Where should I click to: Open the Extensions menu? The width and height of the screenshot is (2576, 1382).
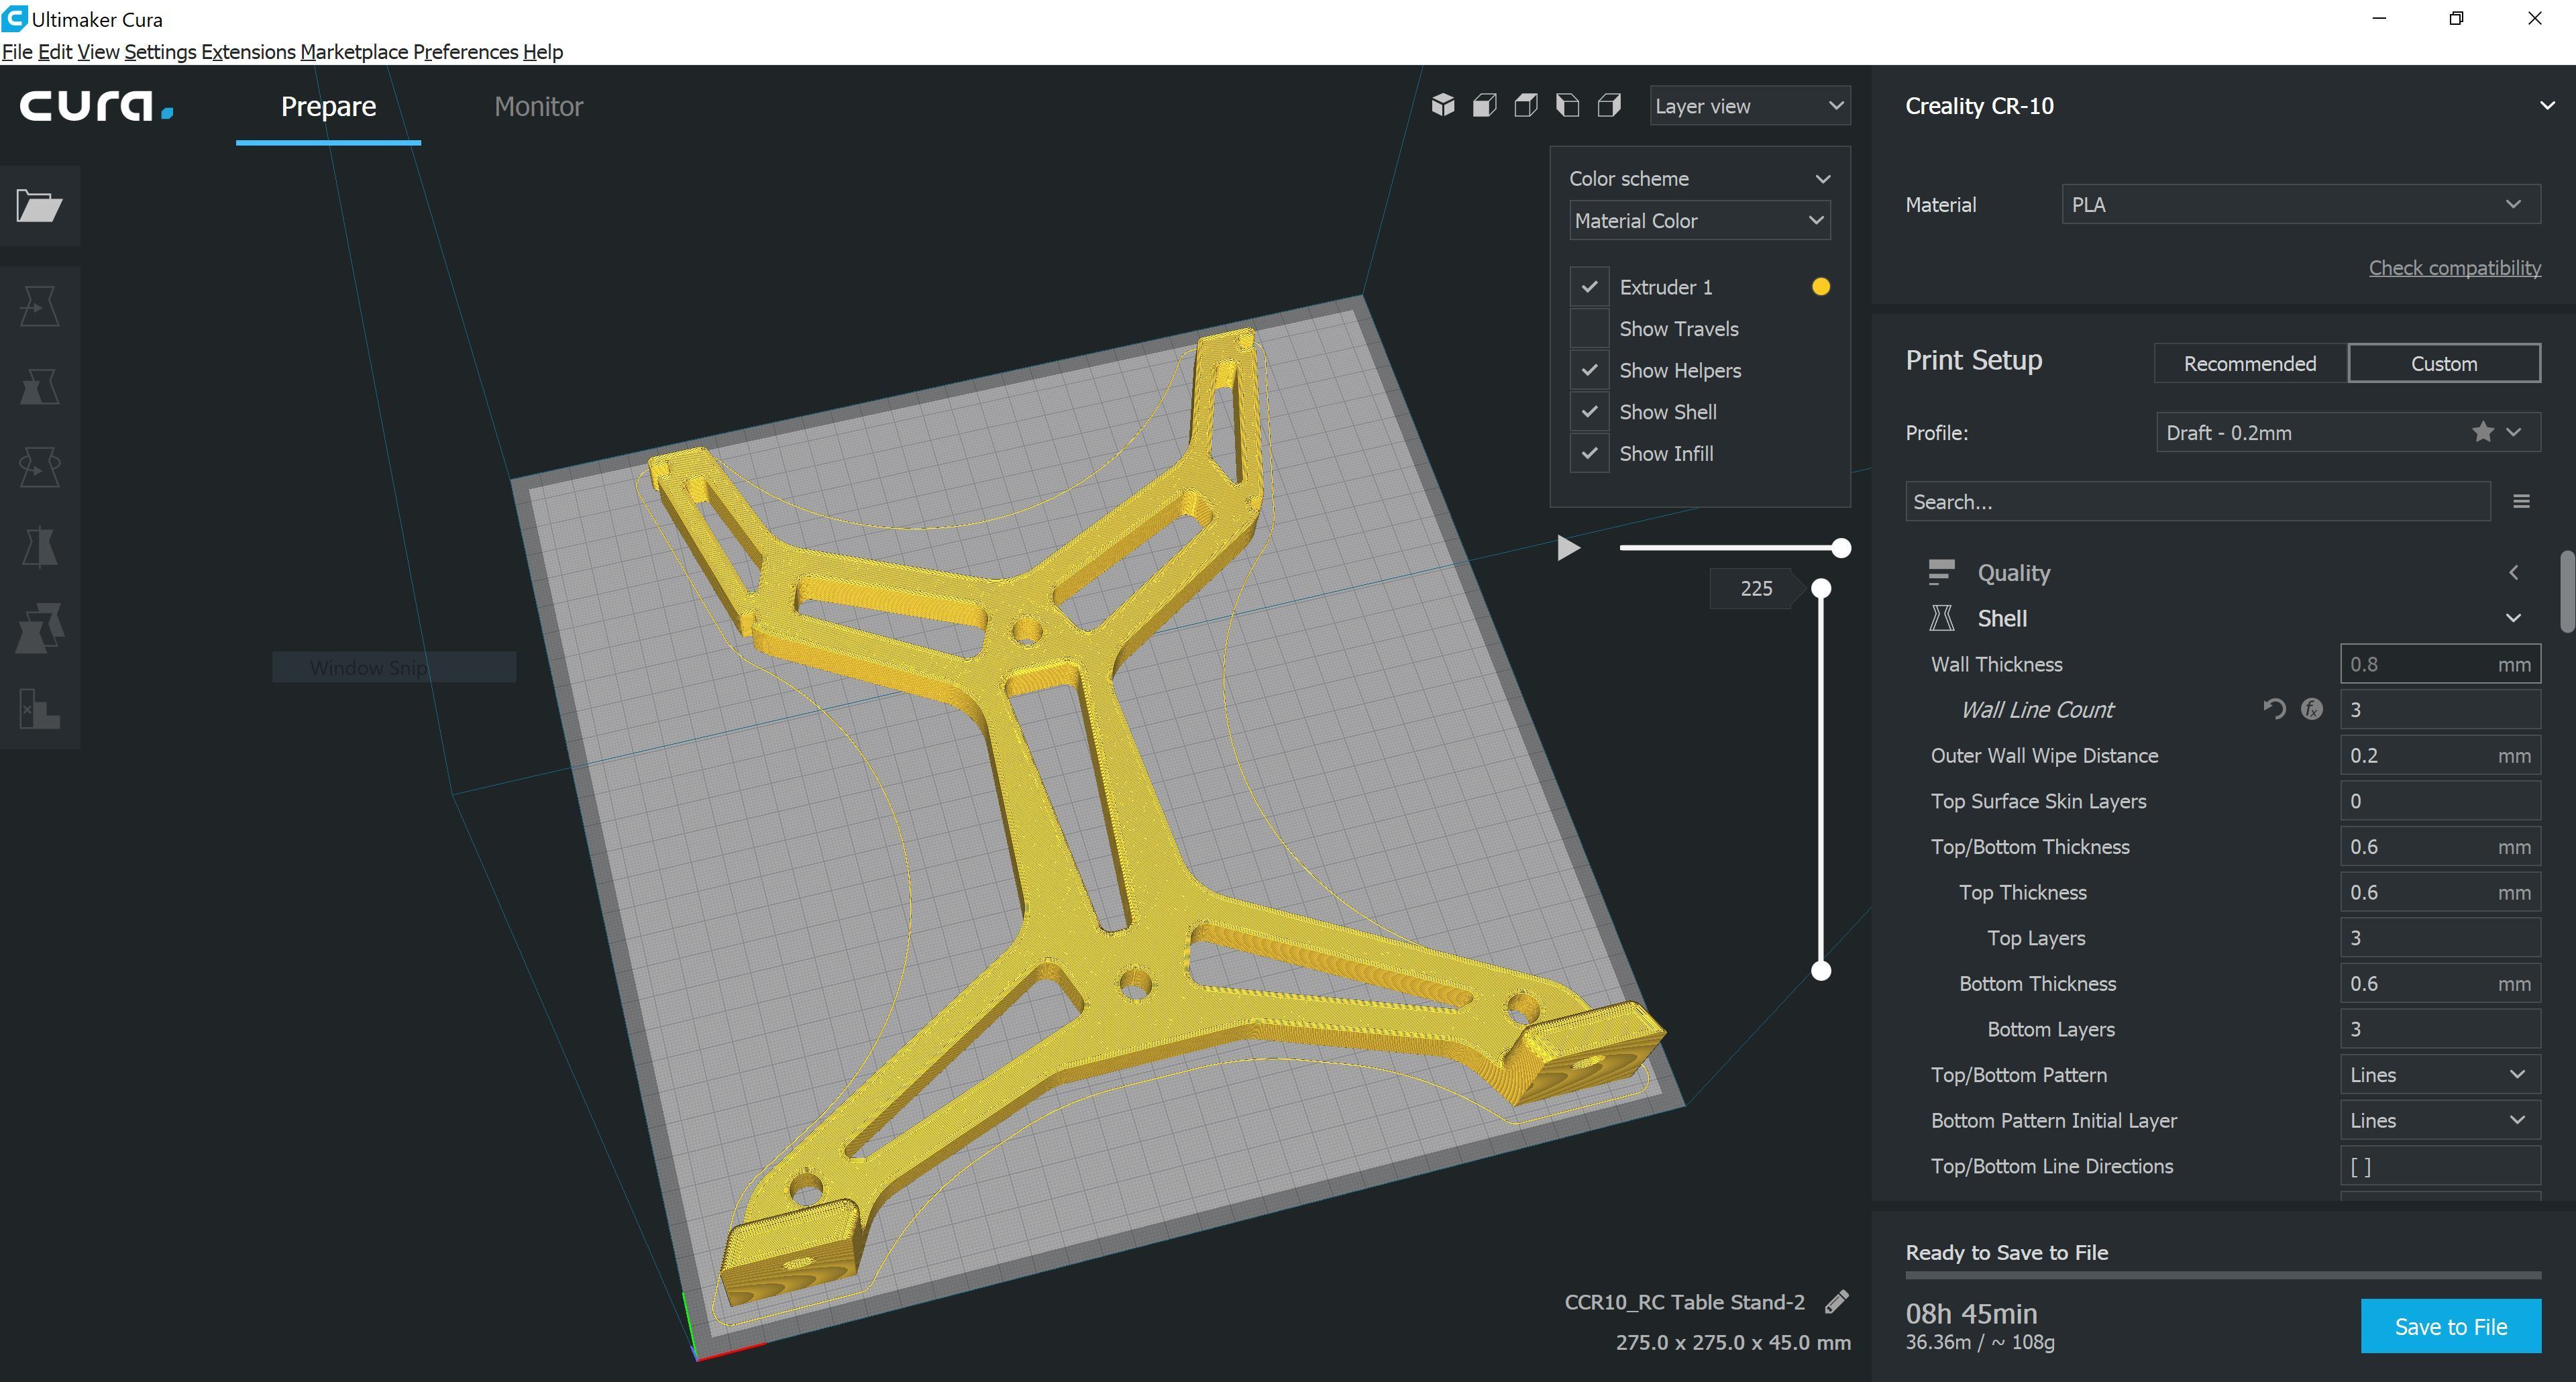coord(248,52)
